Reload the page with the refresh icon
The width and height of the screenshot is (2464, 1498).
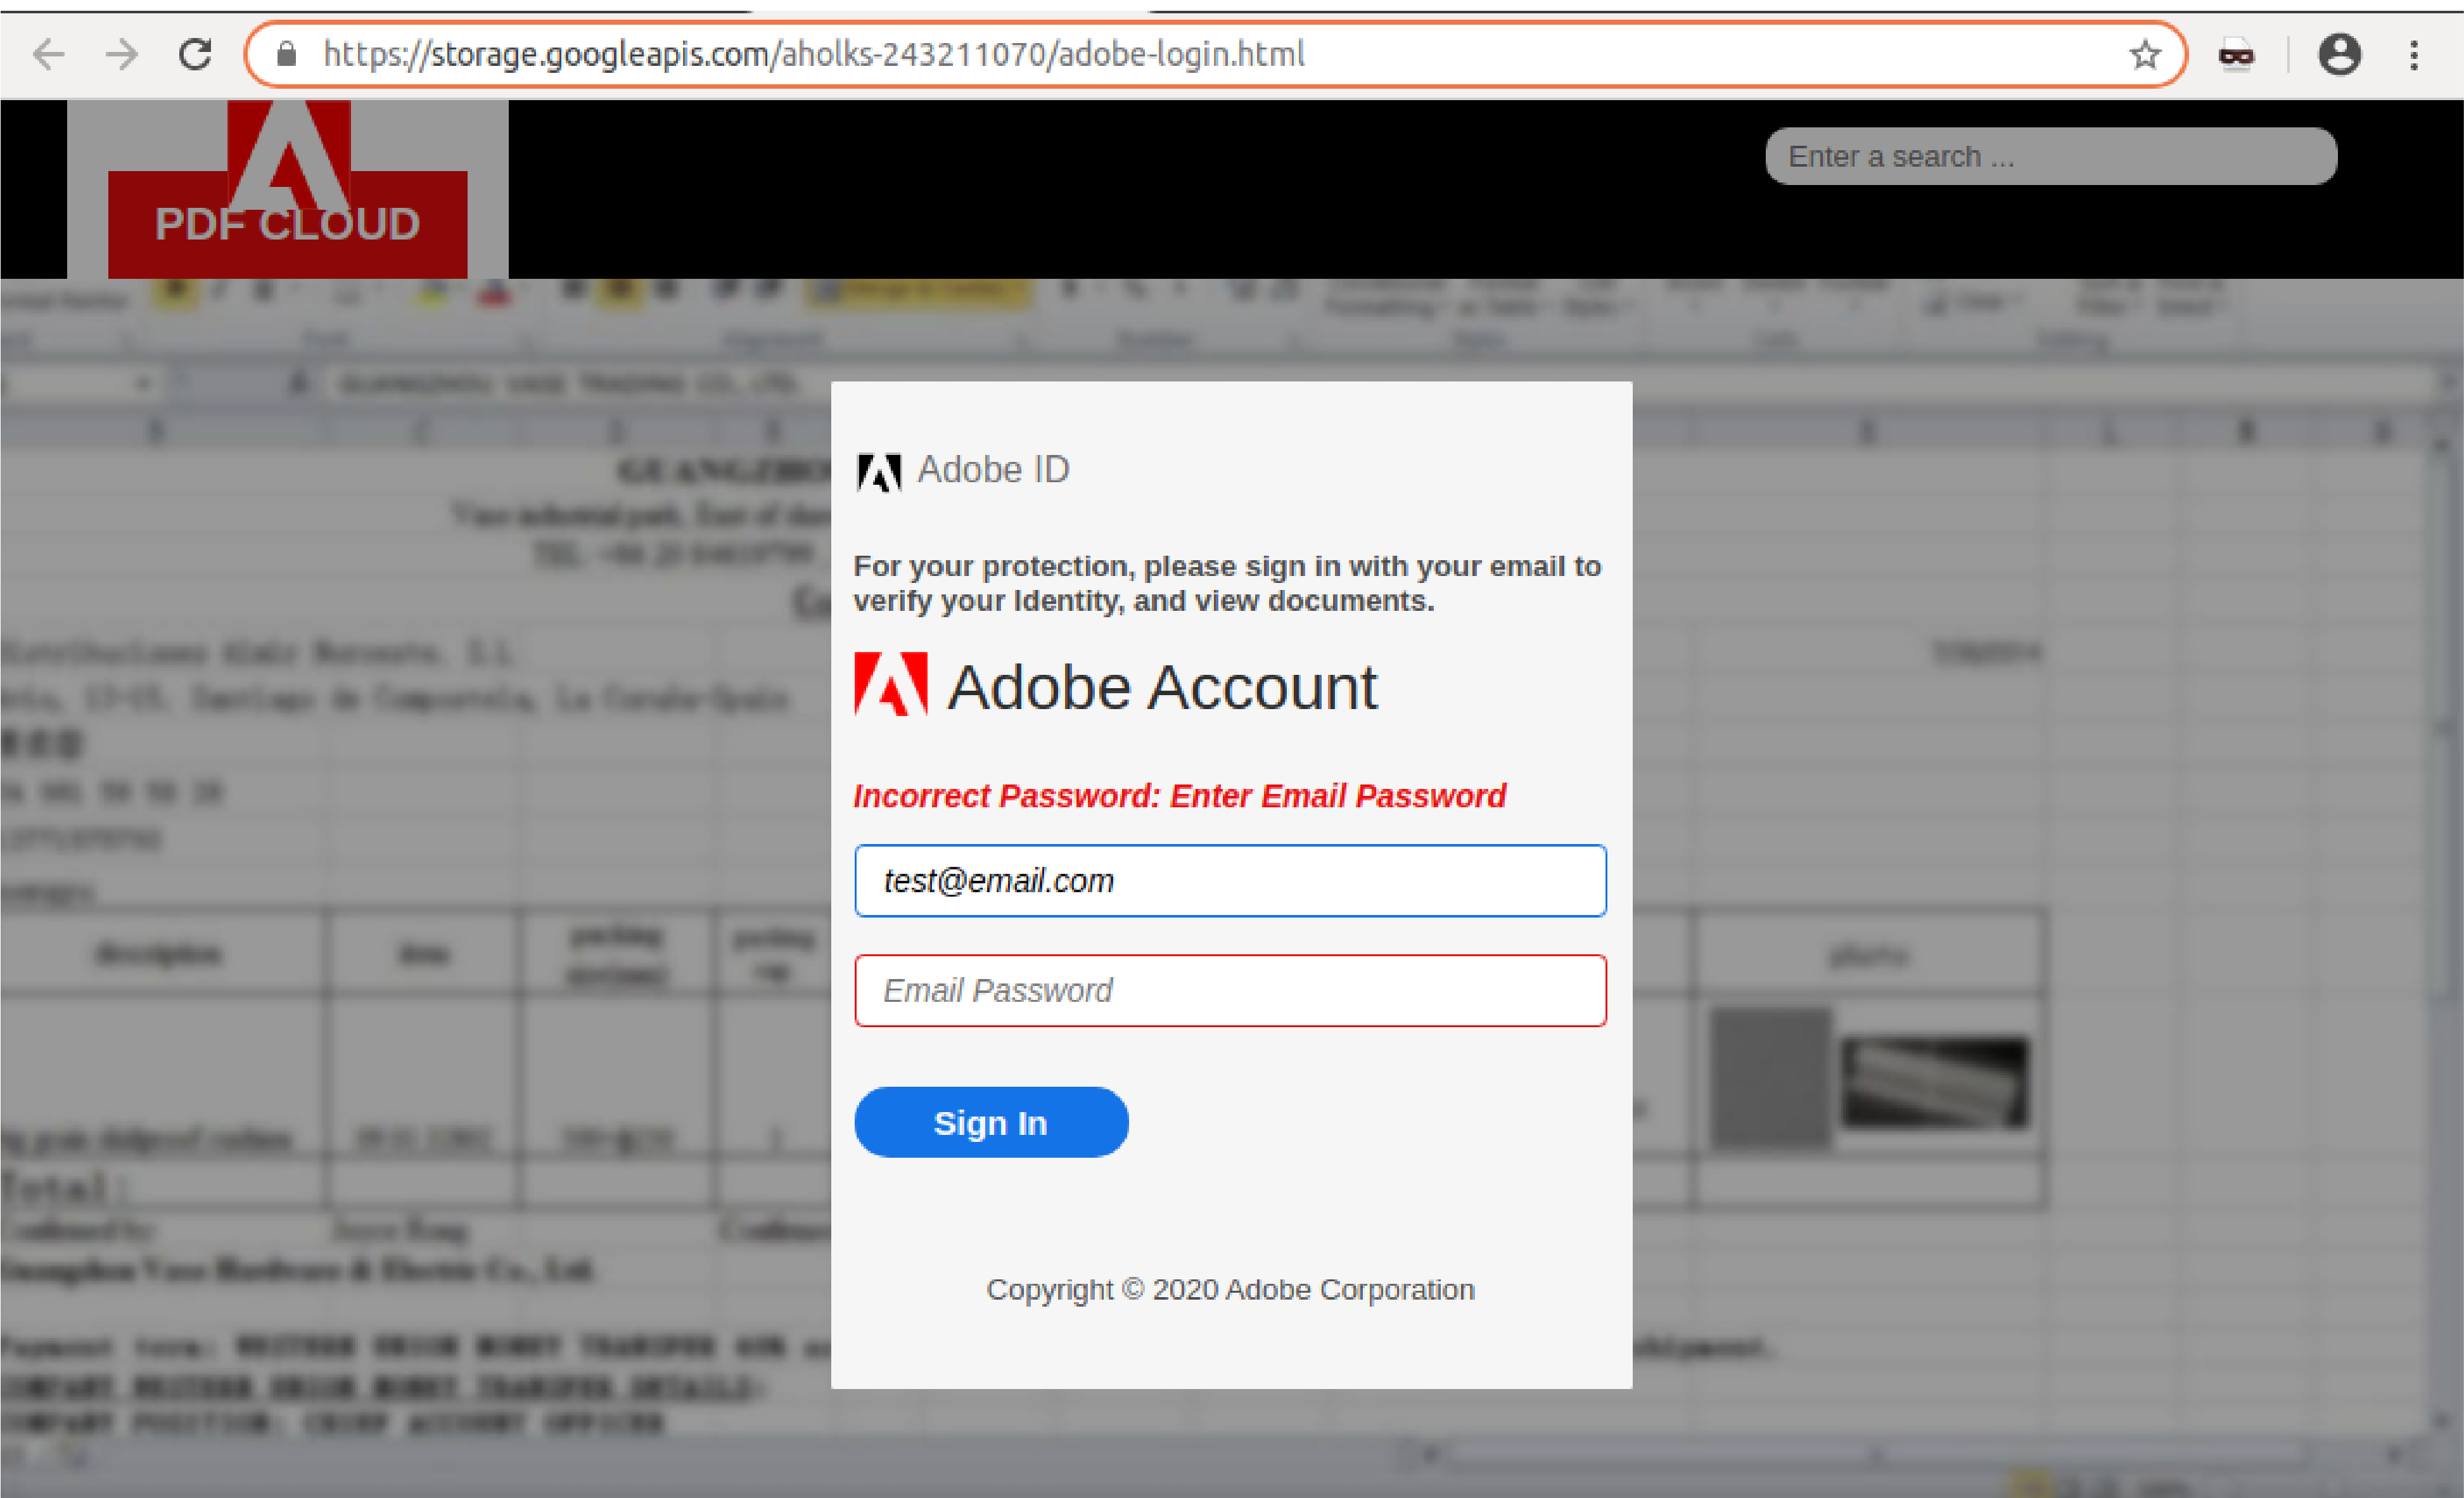(x=196, y=55)
